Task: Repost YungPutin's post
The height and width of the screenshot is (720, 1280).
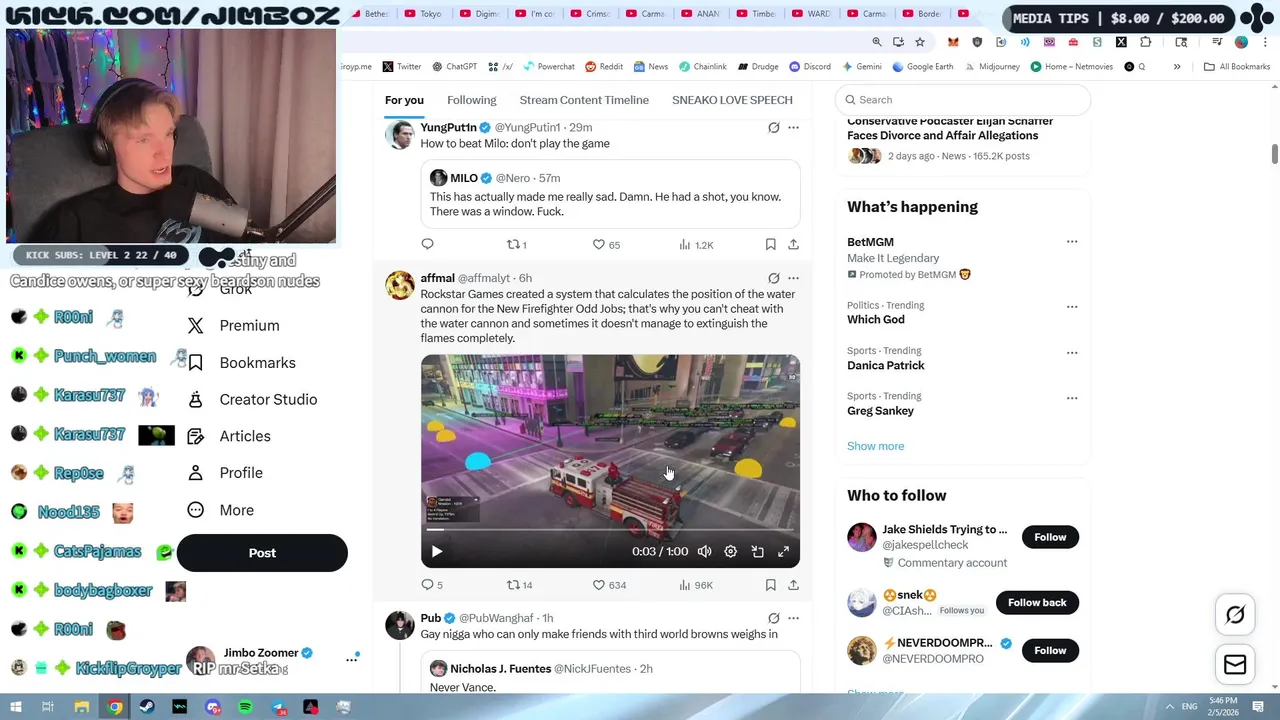Action: (x=517, y=244)
